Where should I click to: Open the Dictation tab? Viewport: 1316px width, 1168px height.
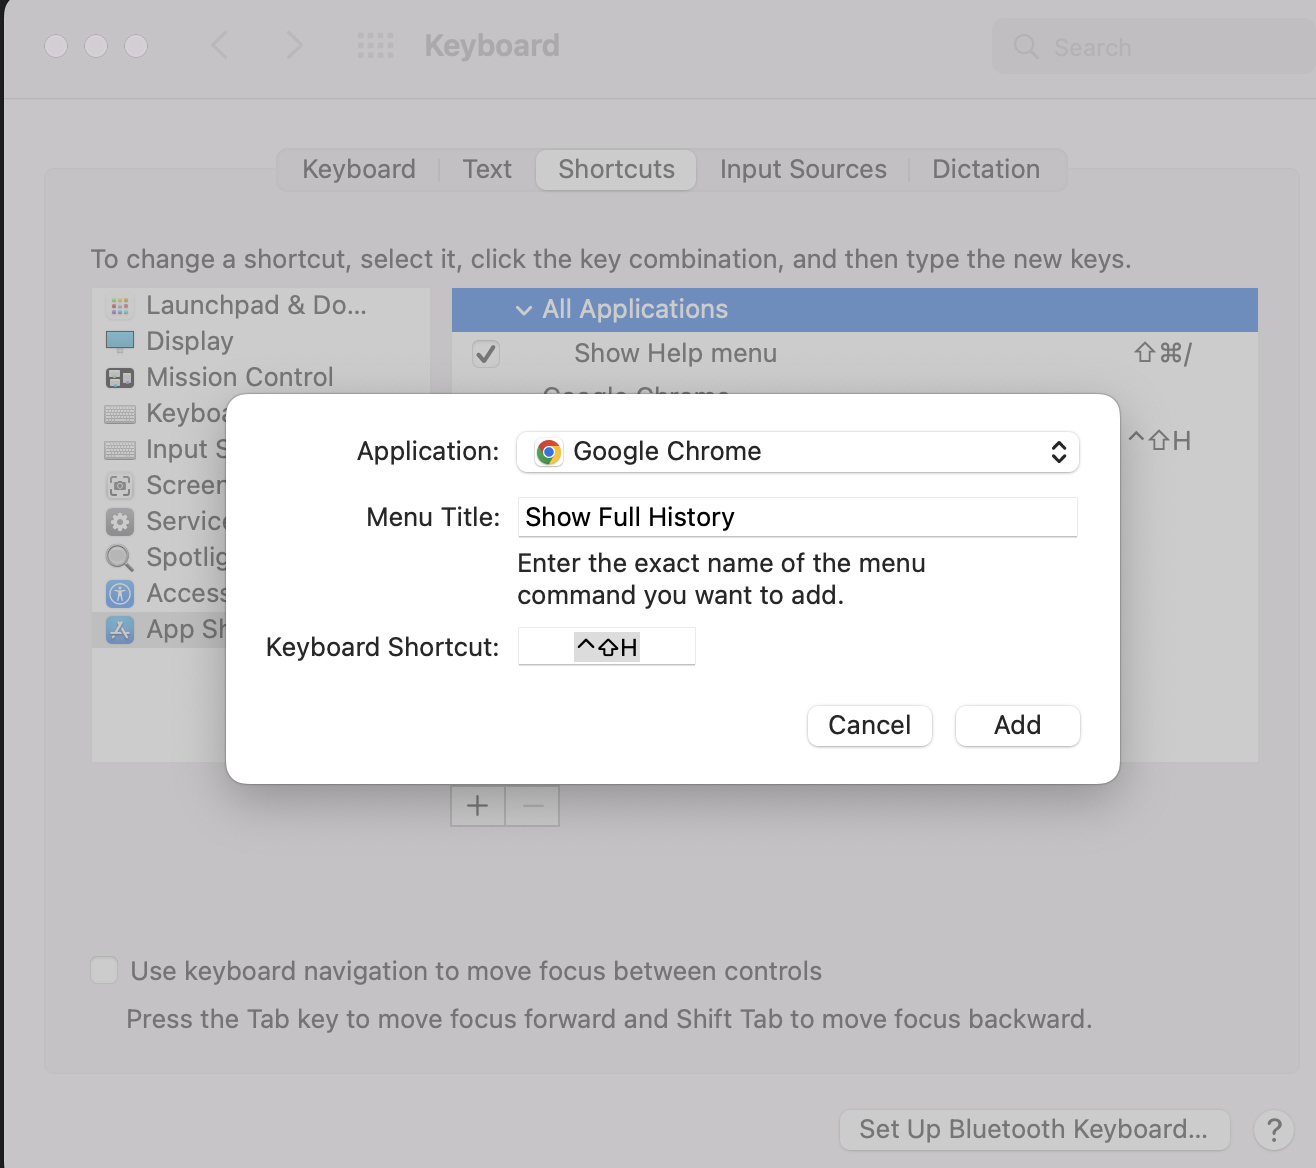pyautogui.click(x=986, y=169)
